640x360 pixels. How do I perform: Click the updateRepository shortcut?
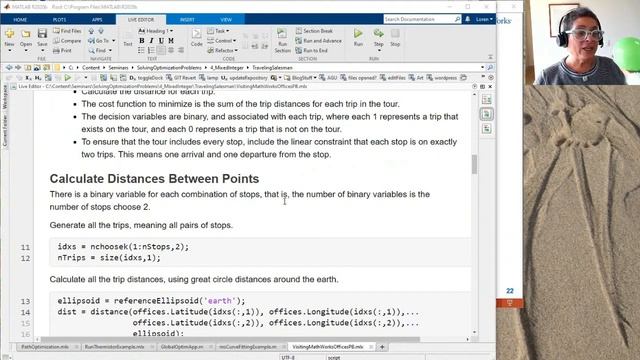tap(244, 78)
